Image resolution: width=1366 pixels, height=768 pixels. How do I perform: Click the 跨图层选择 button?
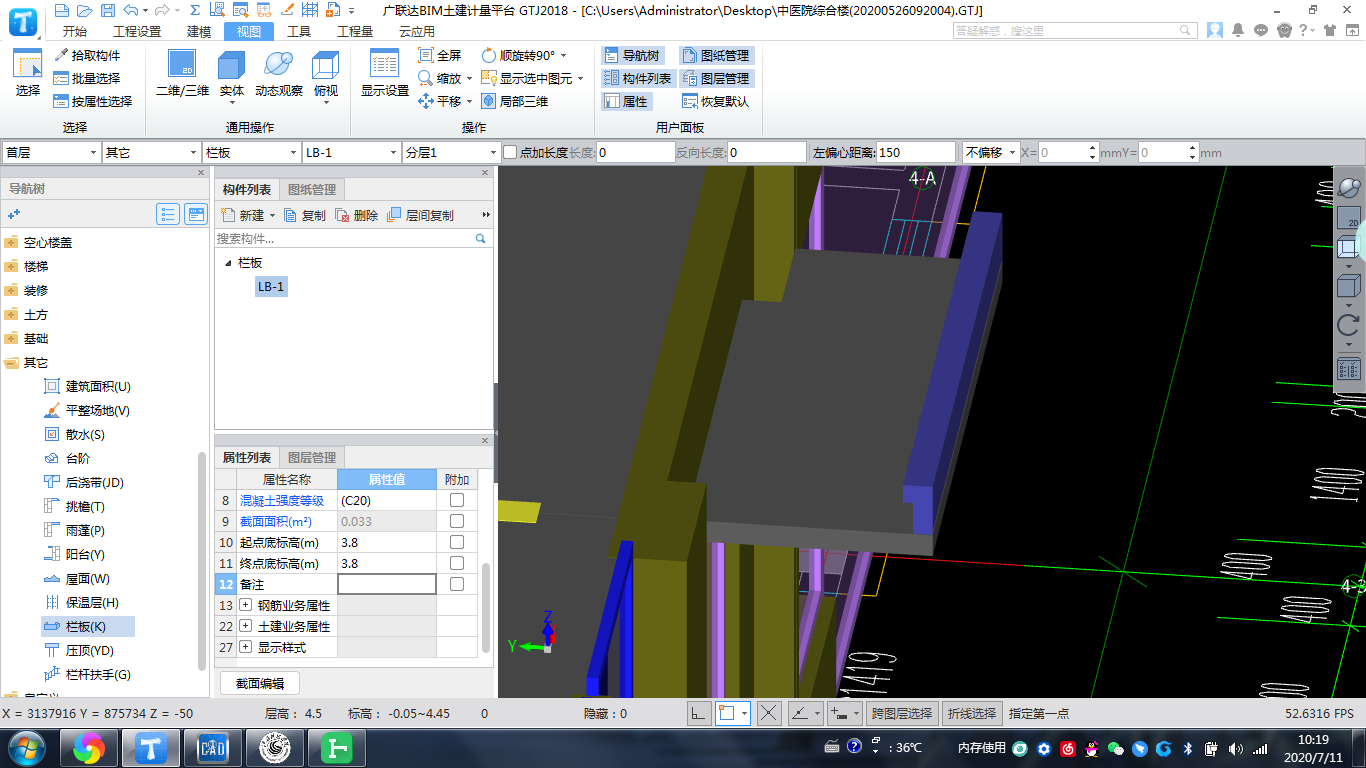pyautogui.click(x=902, y=713)
